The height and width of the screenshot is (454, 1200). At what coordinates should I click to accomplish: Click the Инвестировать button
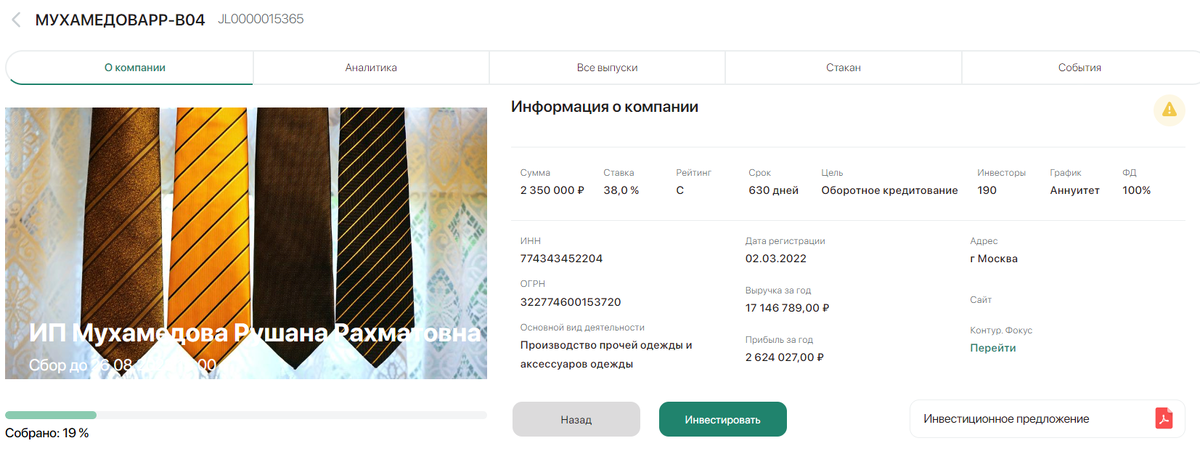[x=723, y=419]
